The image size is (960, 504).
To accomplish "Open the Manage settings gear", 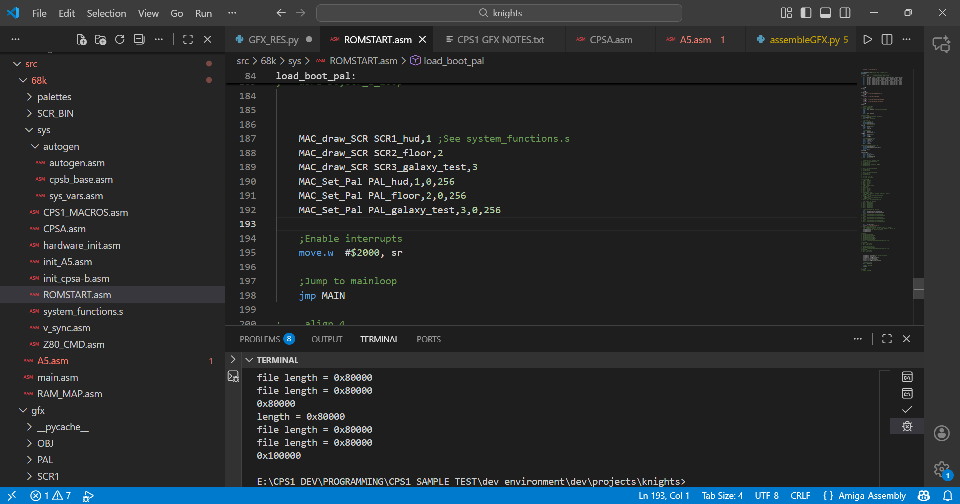I will pos(942,470).
